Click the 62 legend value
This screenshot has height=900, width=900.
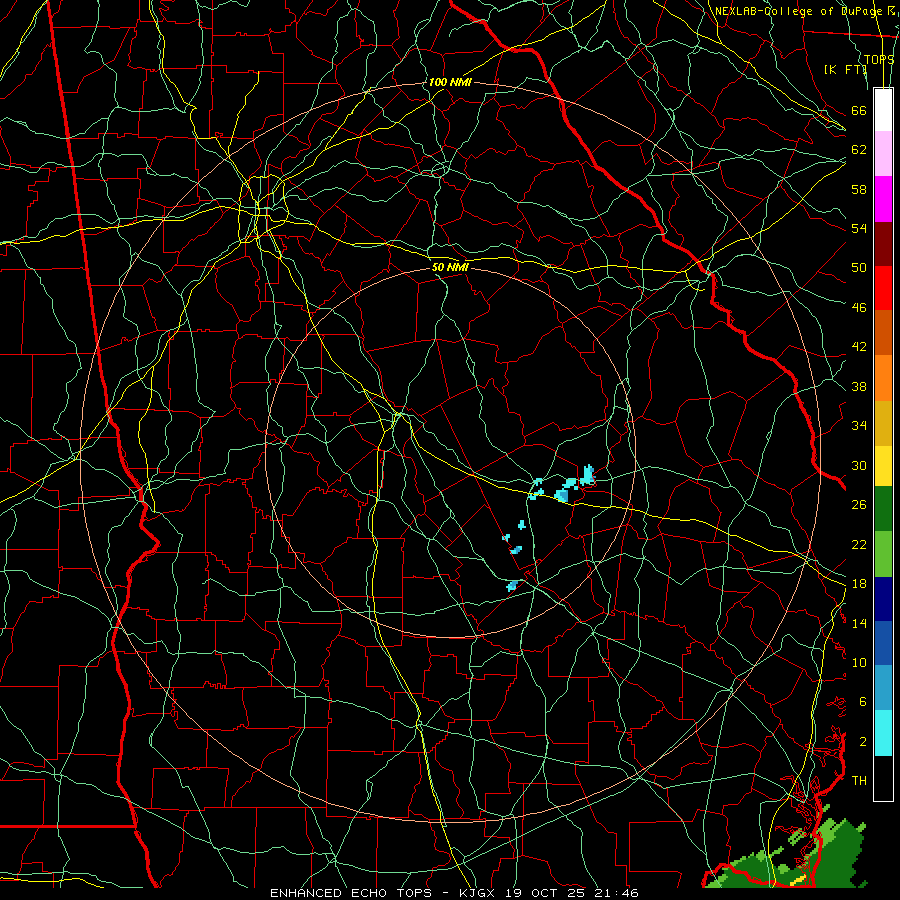[859, 150]
